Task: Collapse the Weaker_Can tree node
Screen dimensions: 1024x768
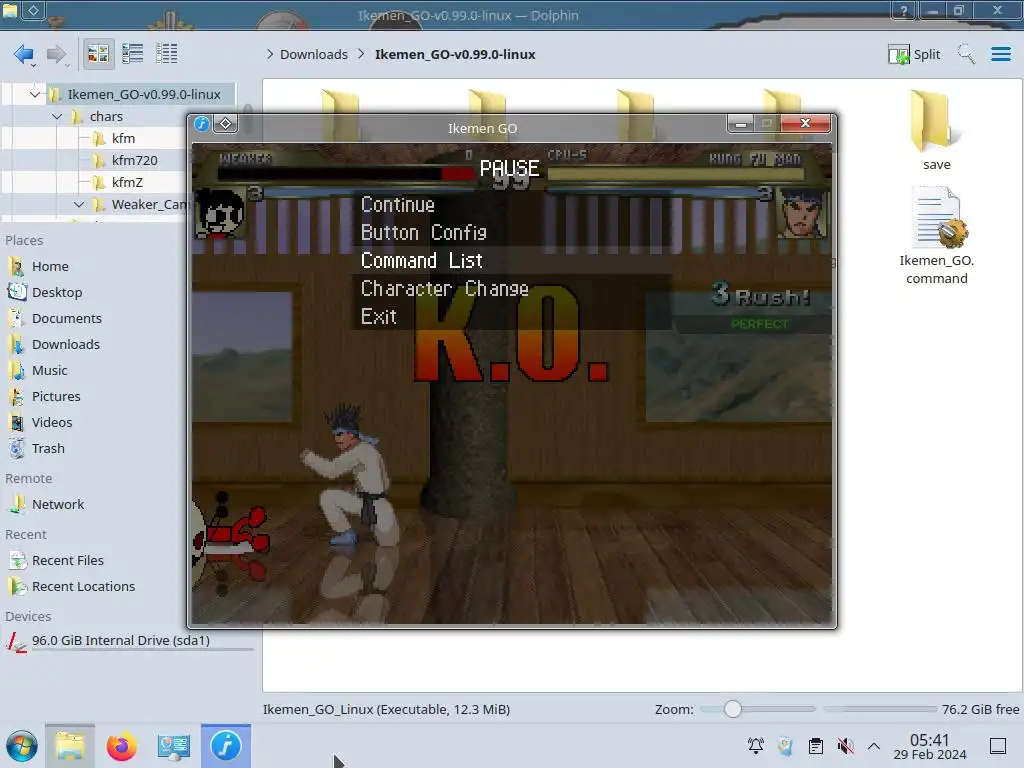Action: point(79,204)
